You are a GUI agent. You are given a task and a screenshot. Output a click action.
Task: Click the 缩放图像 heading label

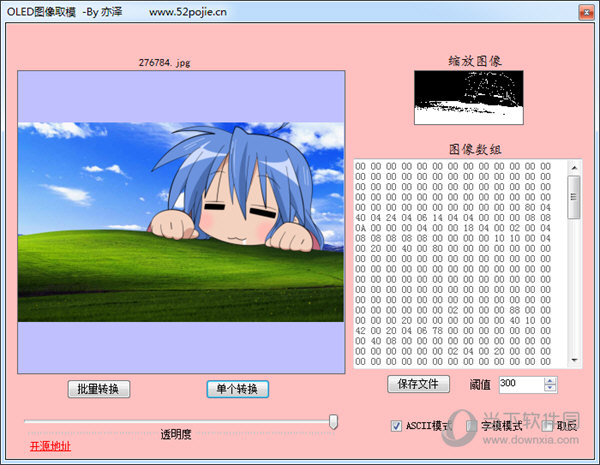tap(474, 61)
